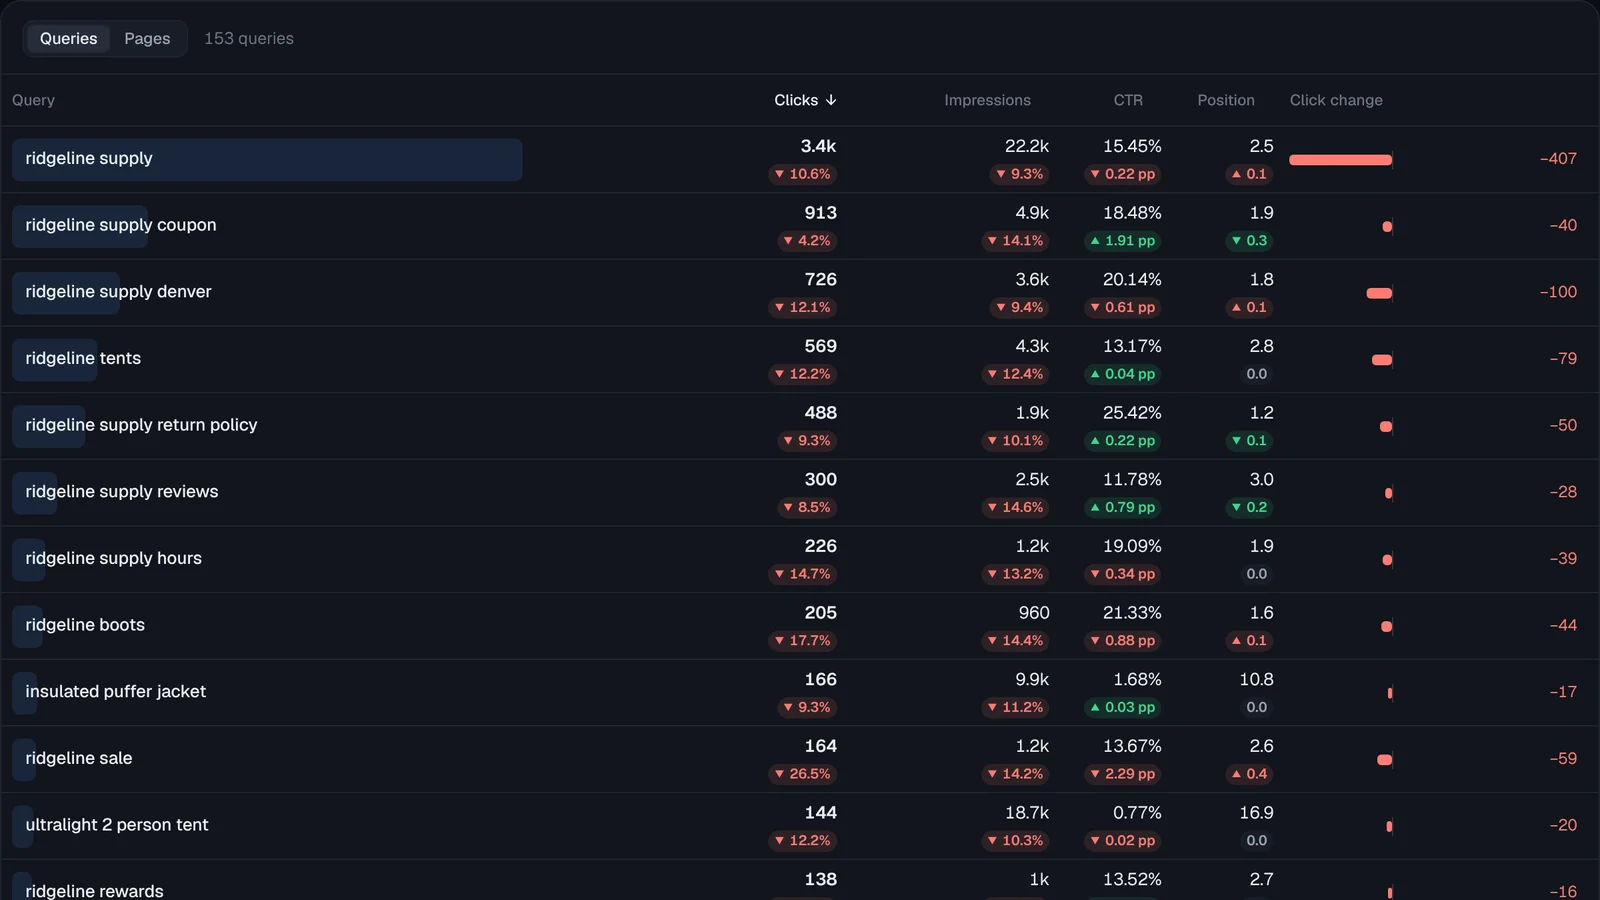Open the 'ridgeline boots' query
The width and height of the screenshot is (1600, 900).
coord(85,625)
